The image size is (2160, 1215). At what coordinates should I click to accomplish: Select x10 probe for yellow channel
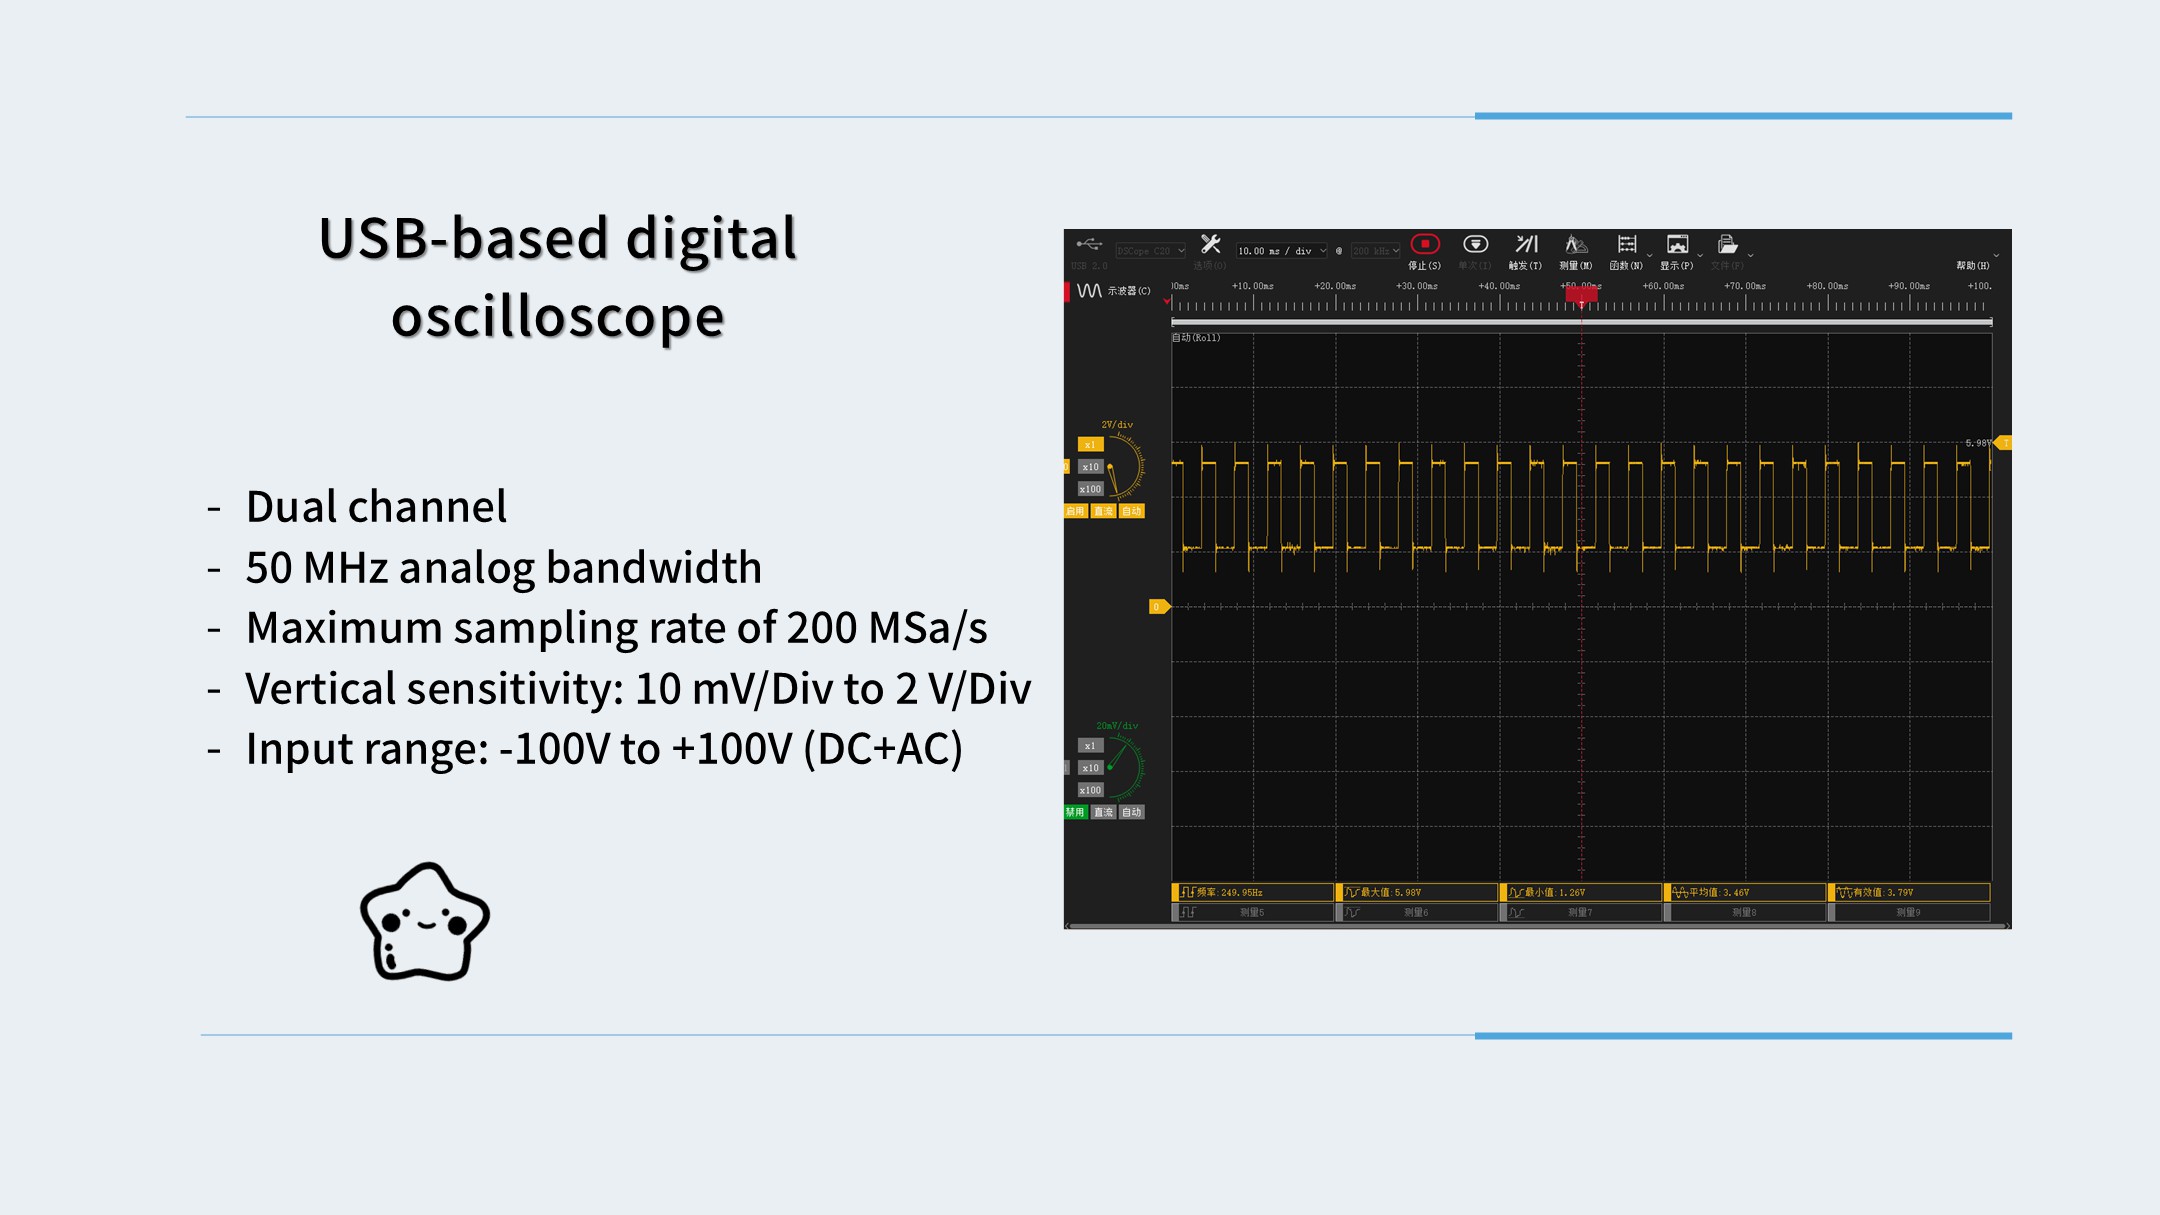tap(1090, 467)
